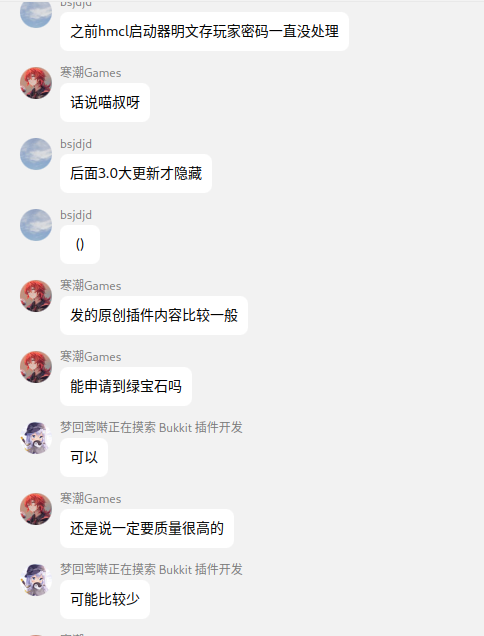Open the bsjdjd username above "后面3.0大更新才隐藏"

[x=76, y=144]
